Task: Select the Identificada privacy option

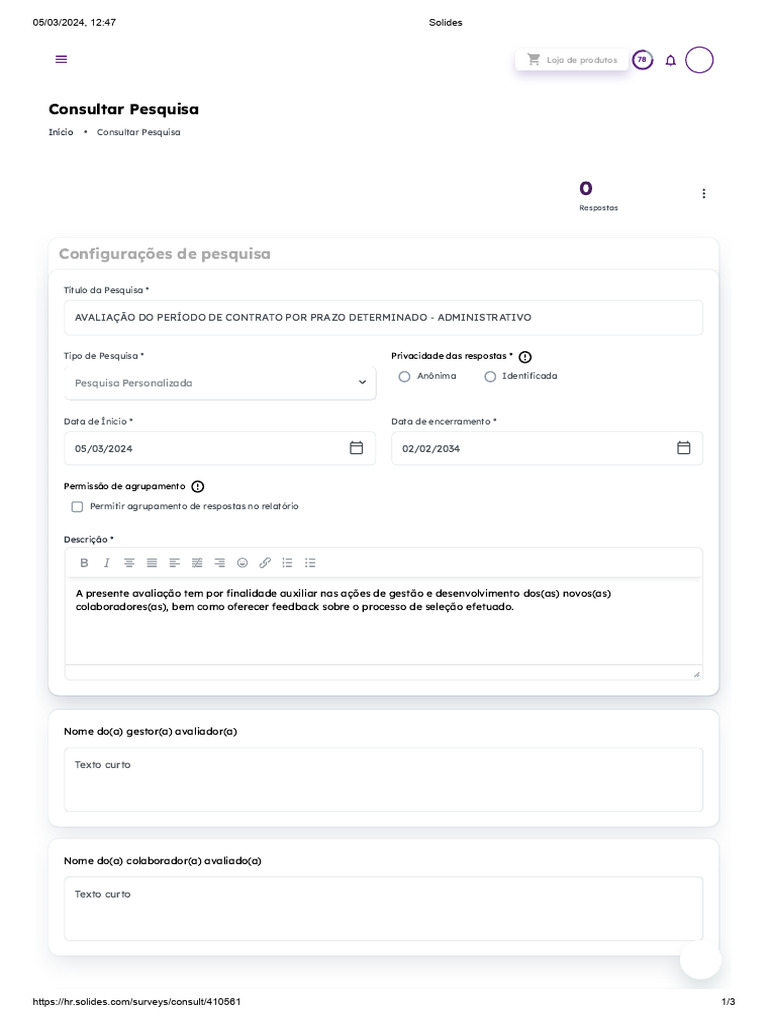Action: coord(490,377)
